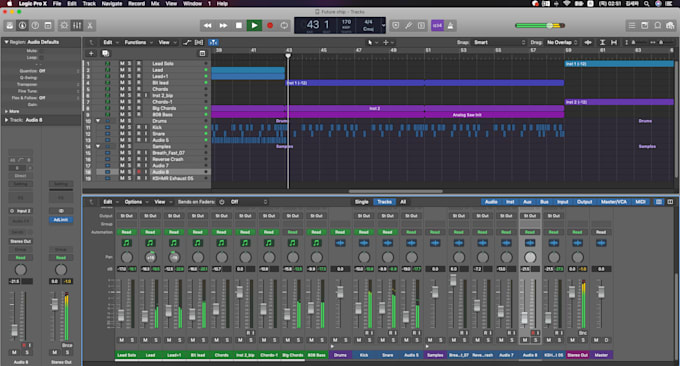Stop playback with the Stop button
The height and width of the screenshot is (366, 680).
(239, 26)
